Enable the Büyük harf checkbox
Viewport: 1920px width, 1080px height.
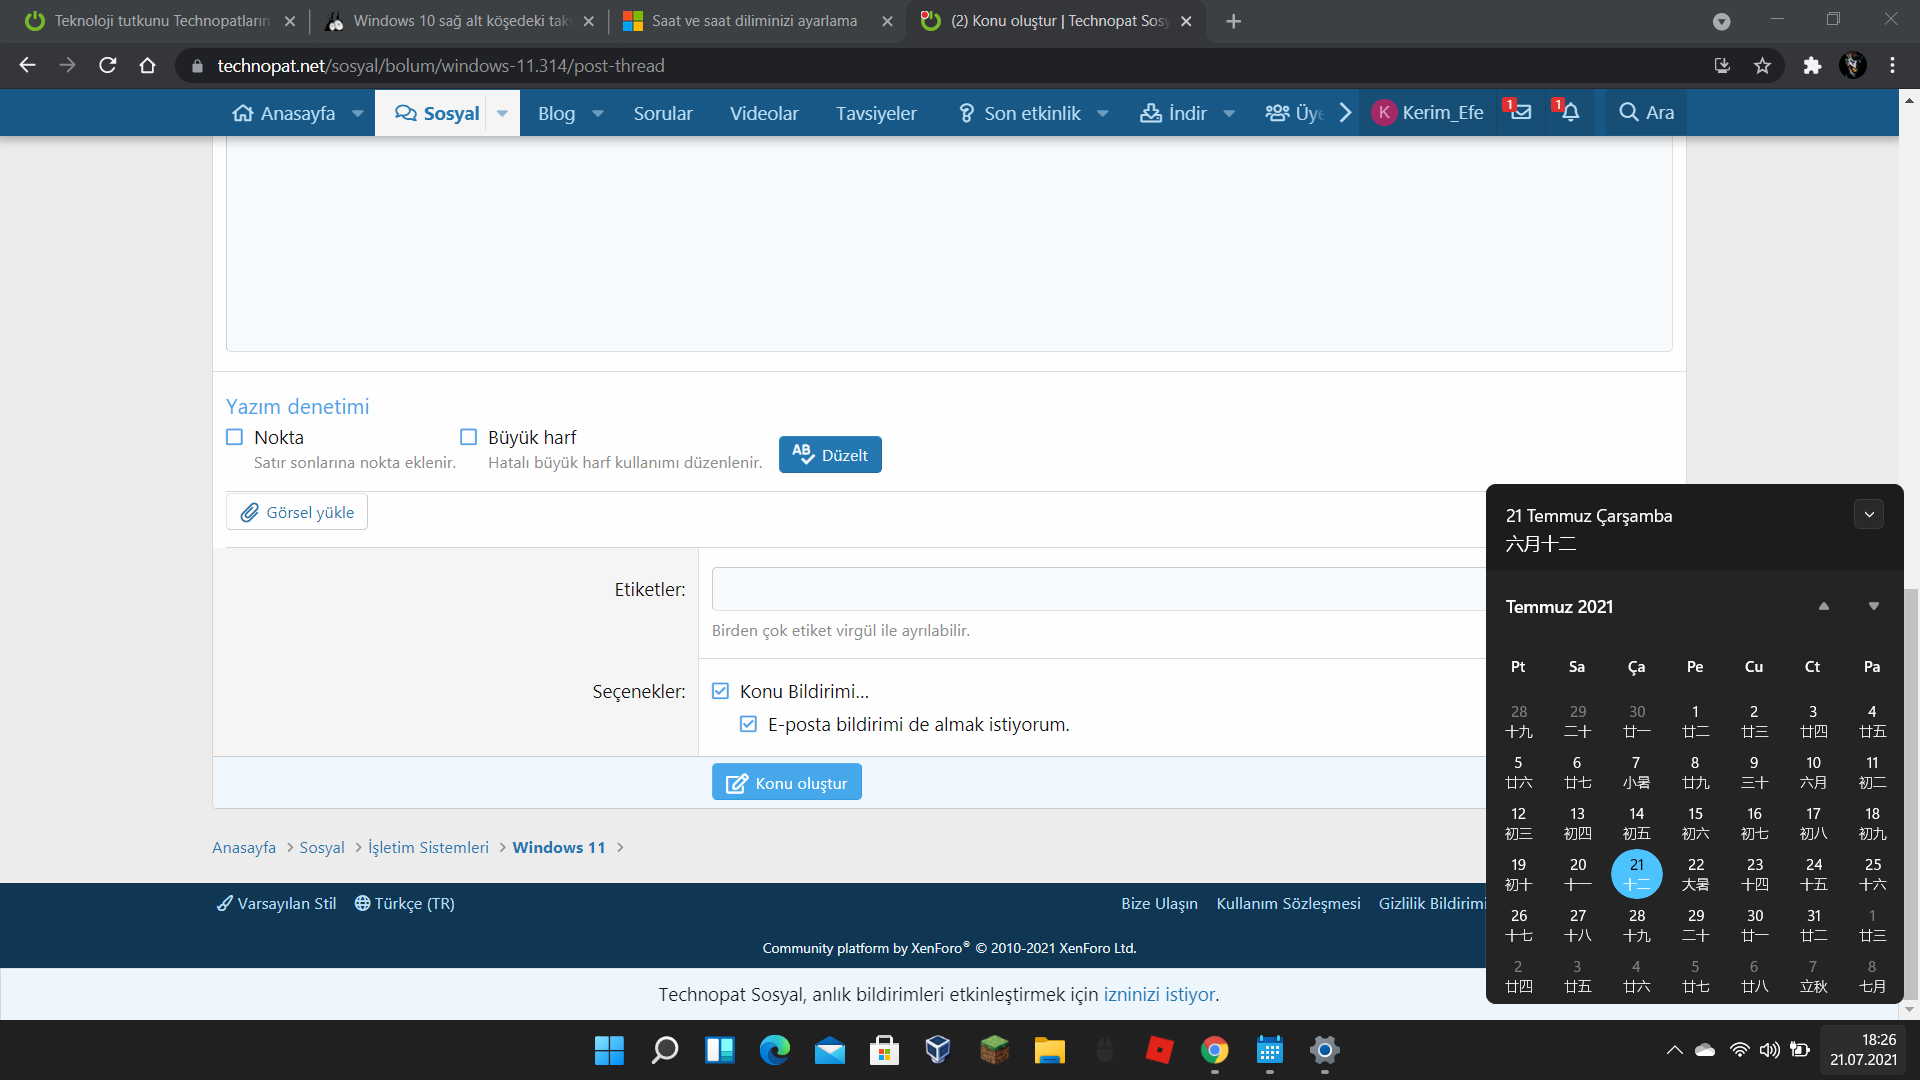pyautogui.click(x=468, y=437)
